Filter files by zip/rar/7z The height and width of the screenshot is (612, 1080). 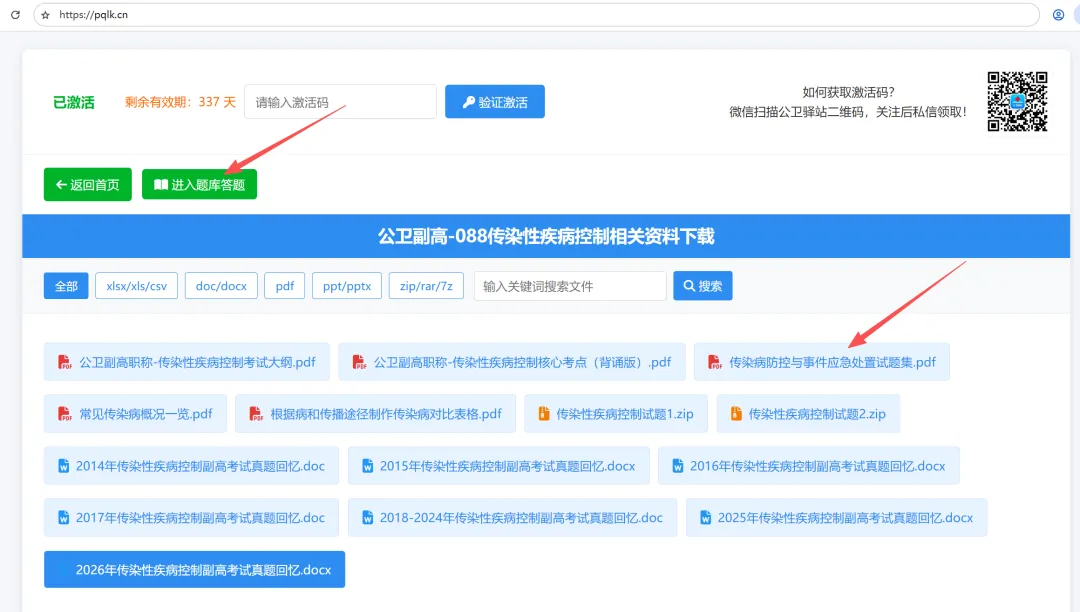tap(426, 286)
